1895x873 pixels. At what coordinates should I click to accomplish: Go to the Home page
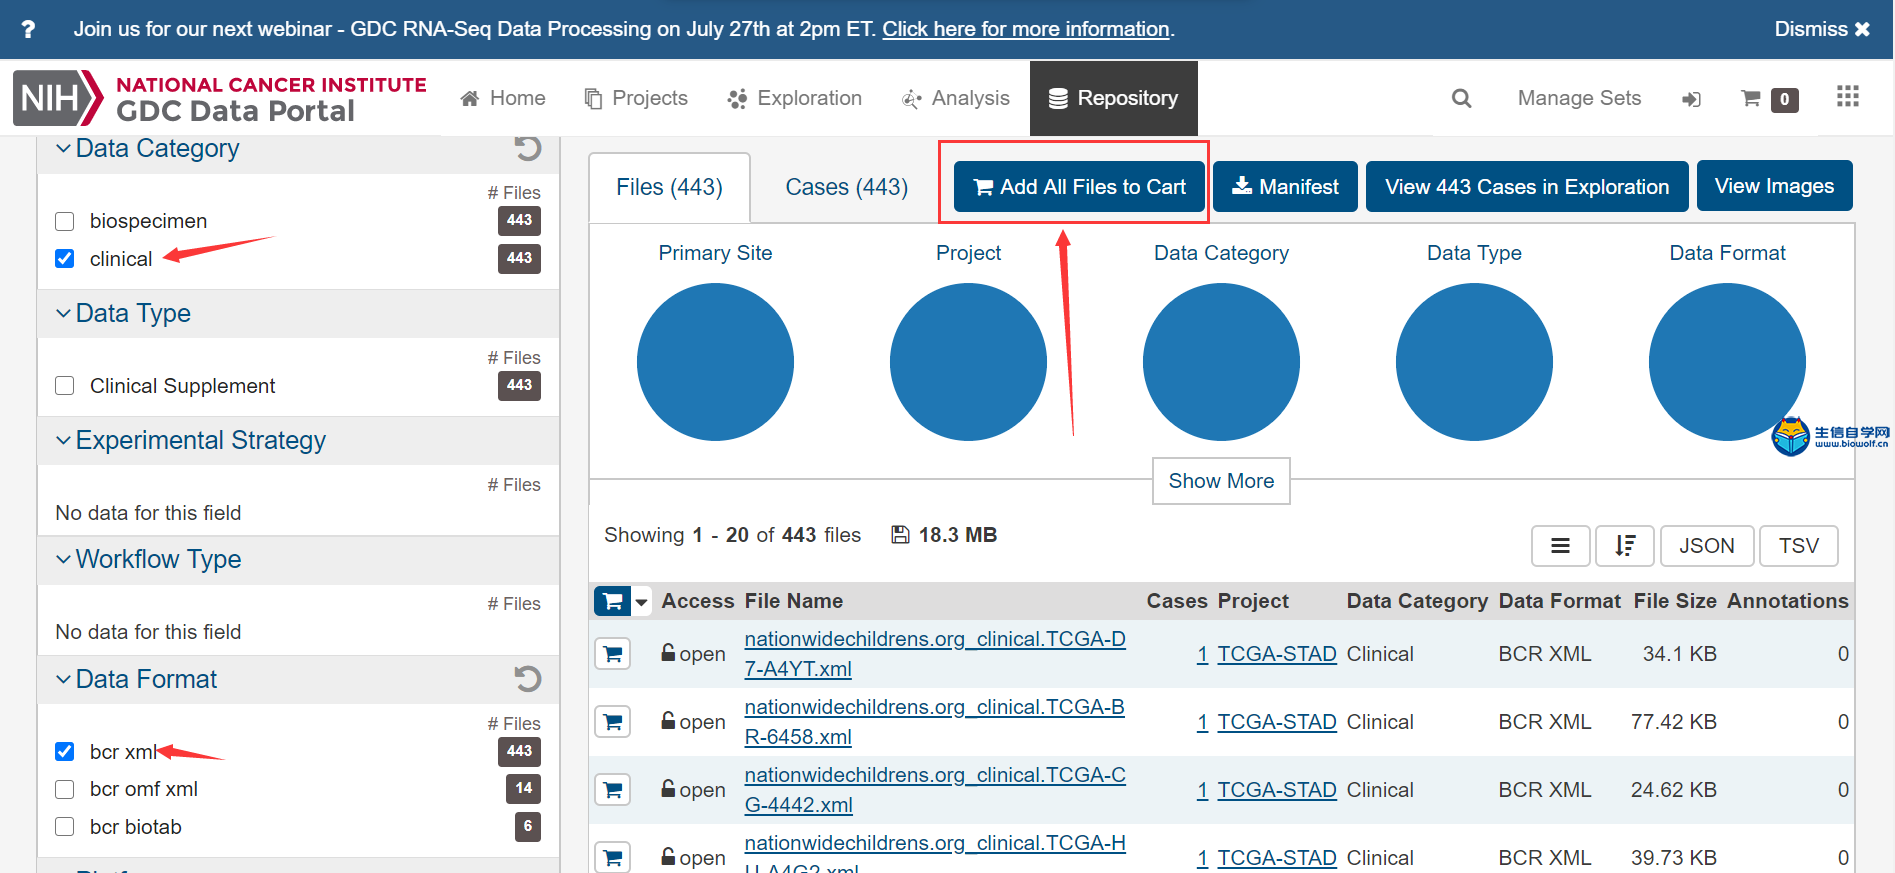503,98
